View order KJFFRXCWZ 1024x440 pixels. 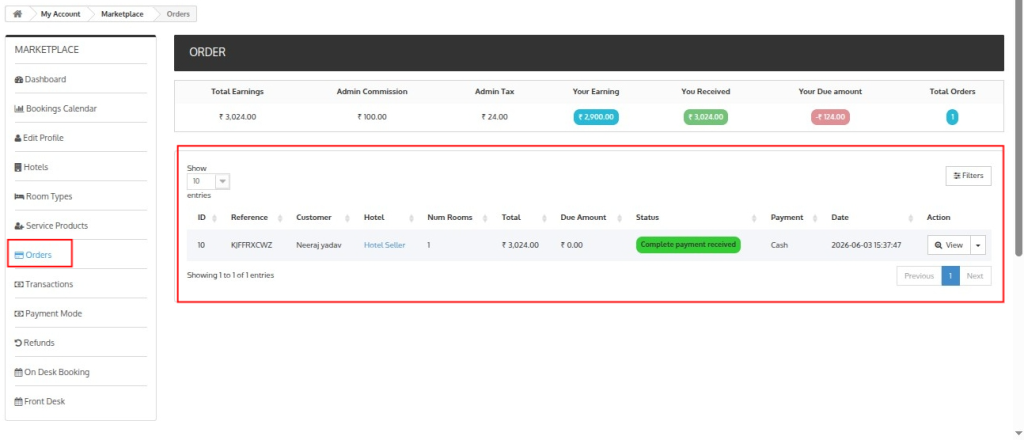click(949, 245)
